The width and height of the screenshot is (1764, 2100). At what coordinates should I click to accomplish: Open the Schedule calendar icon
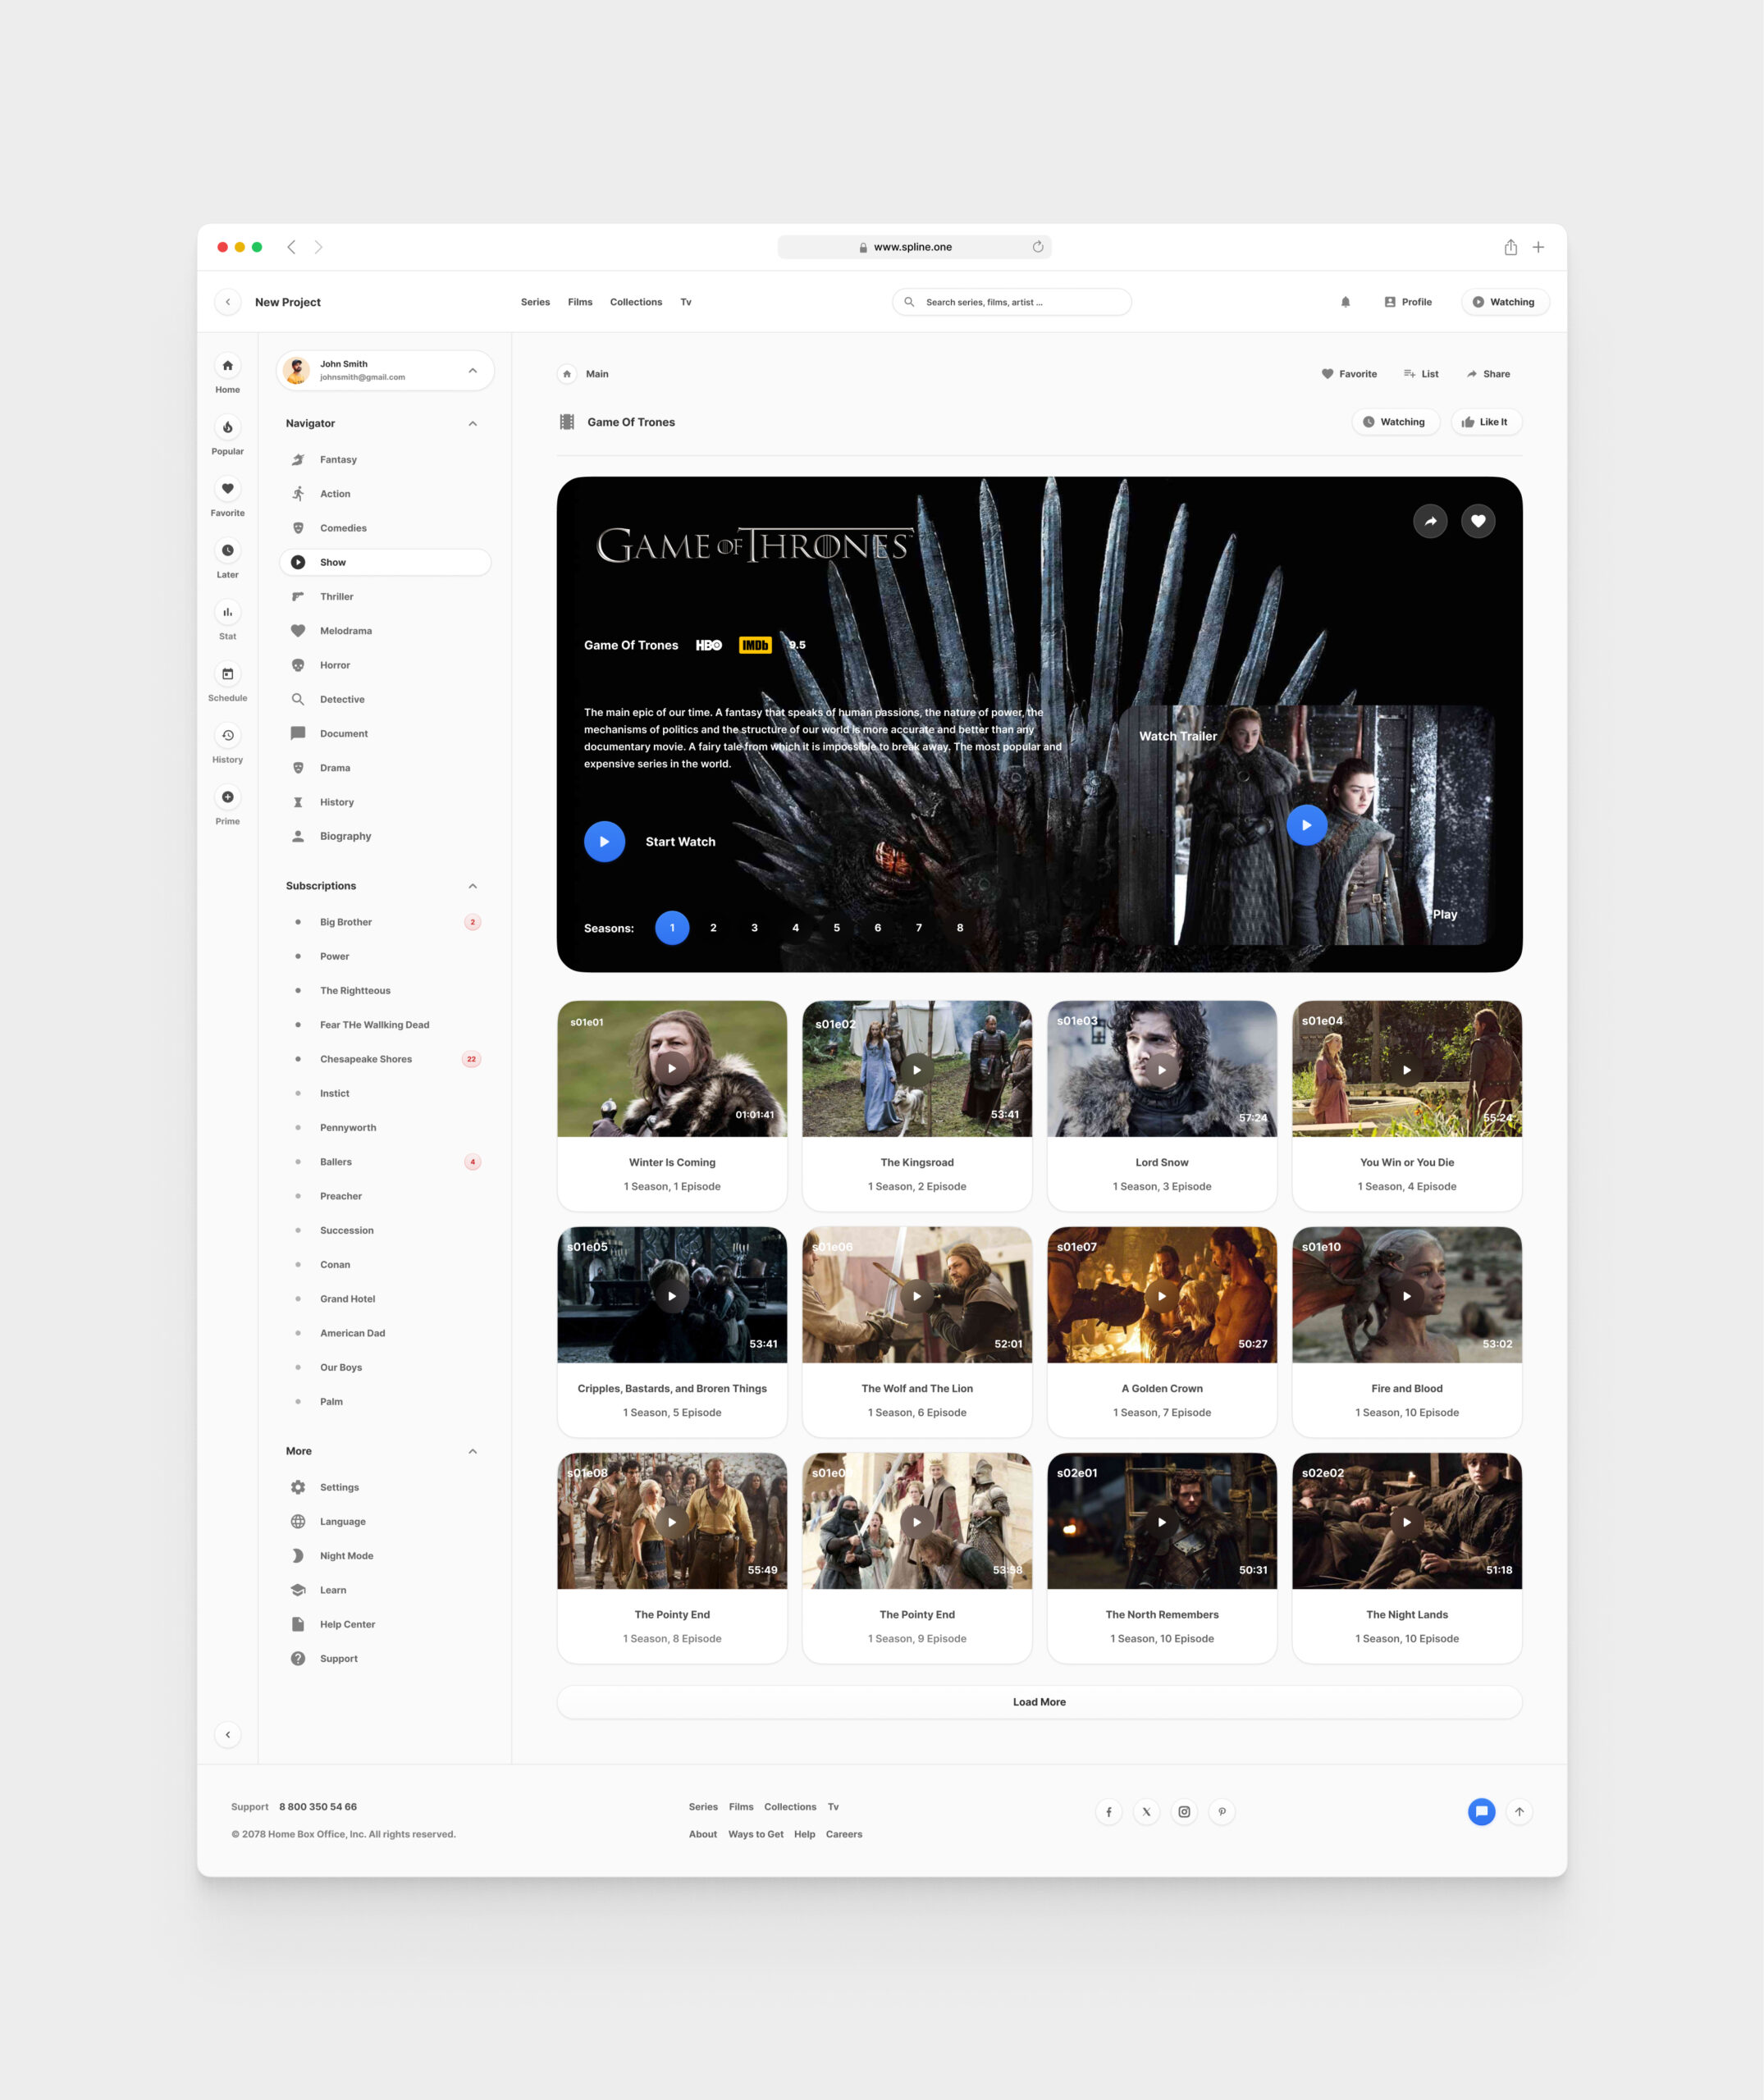(228, 674)
